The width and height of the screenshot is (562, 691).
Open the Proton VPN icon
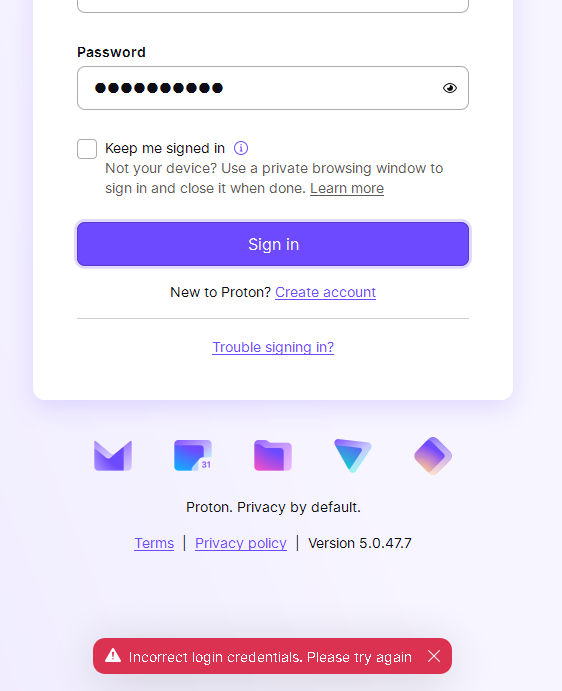[353, 455]
